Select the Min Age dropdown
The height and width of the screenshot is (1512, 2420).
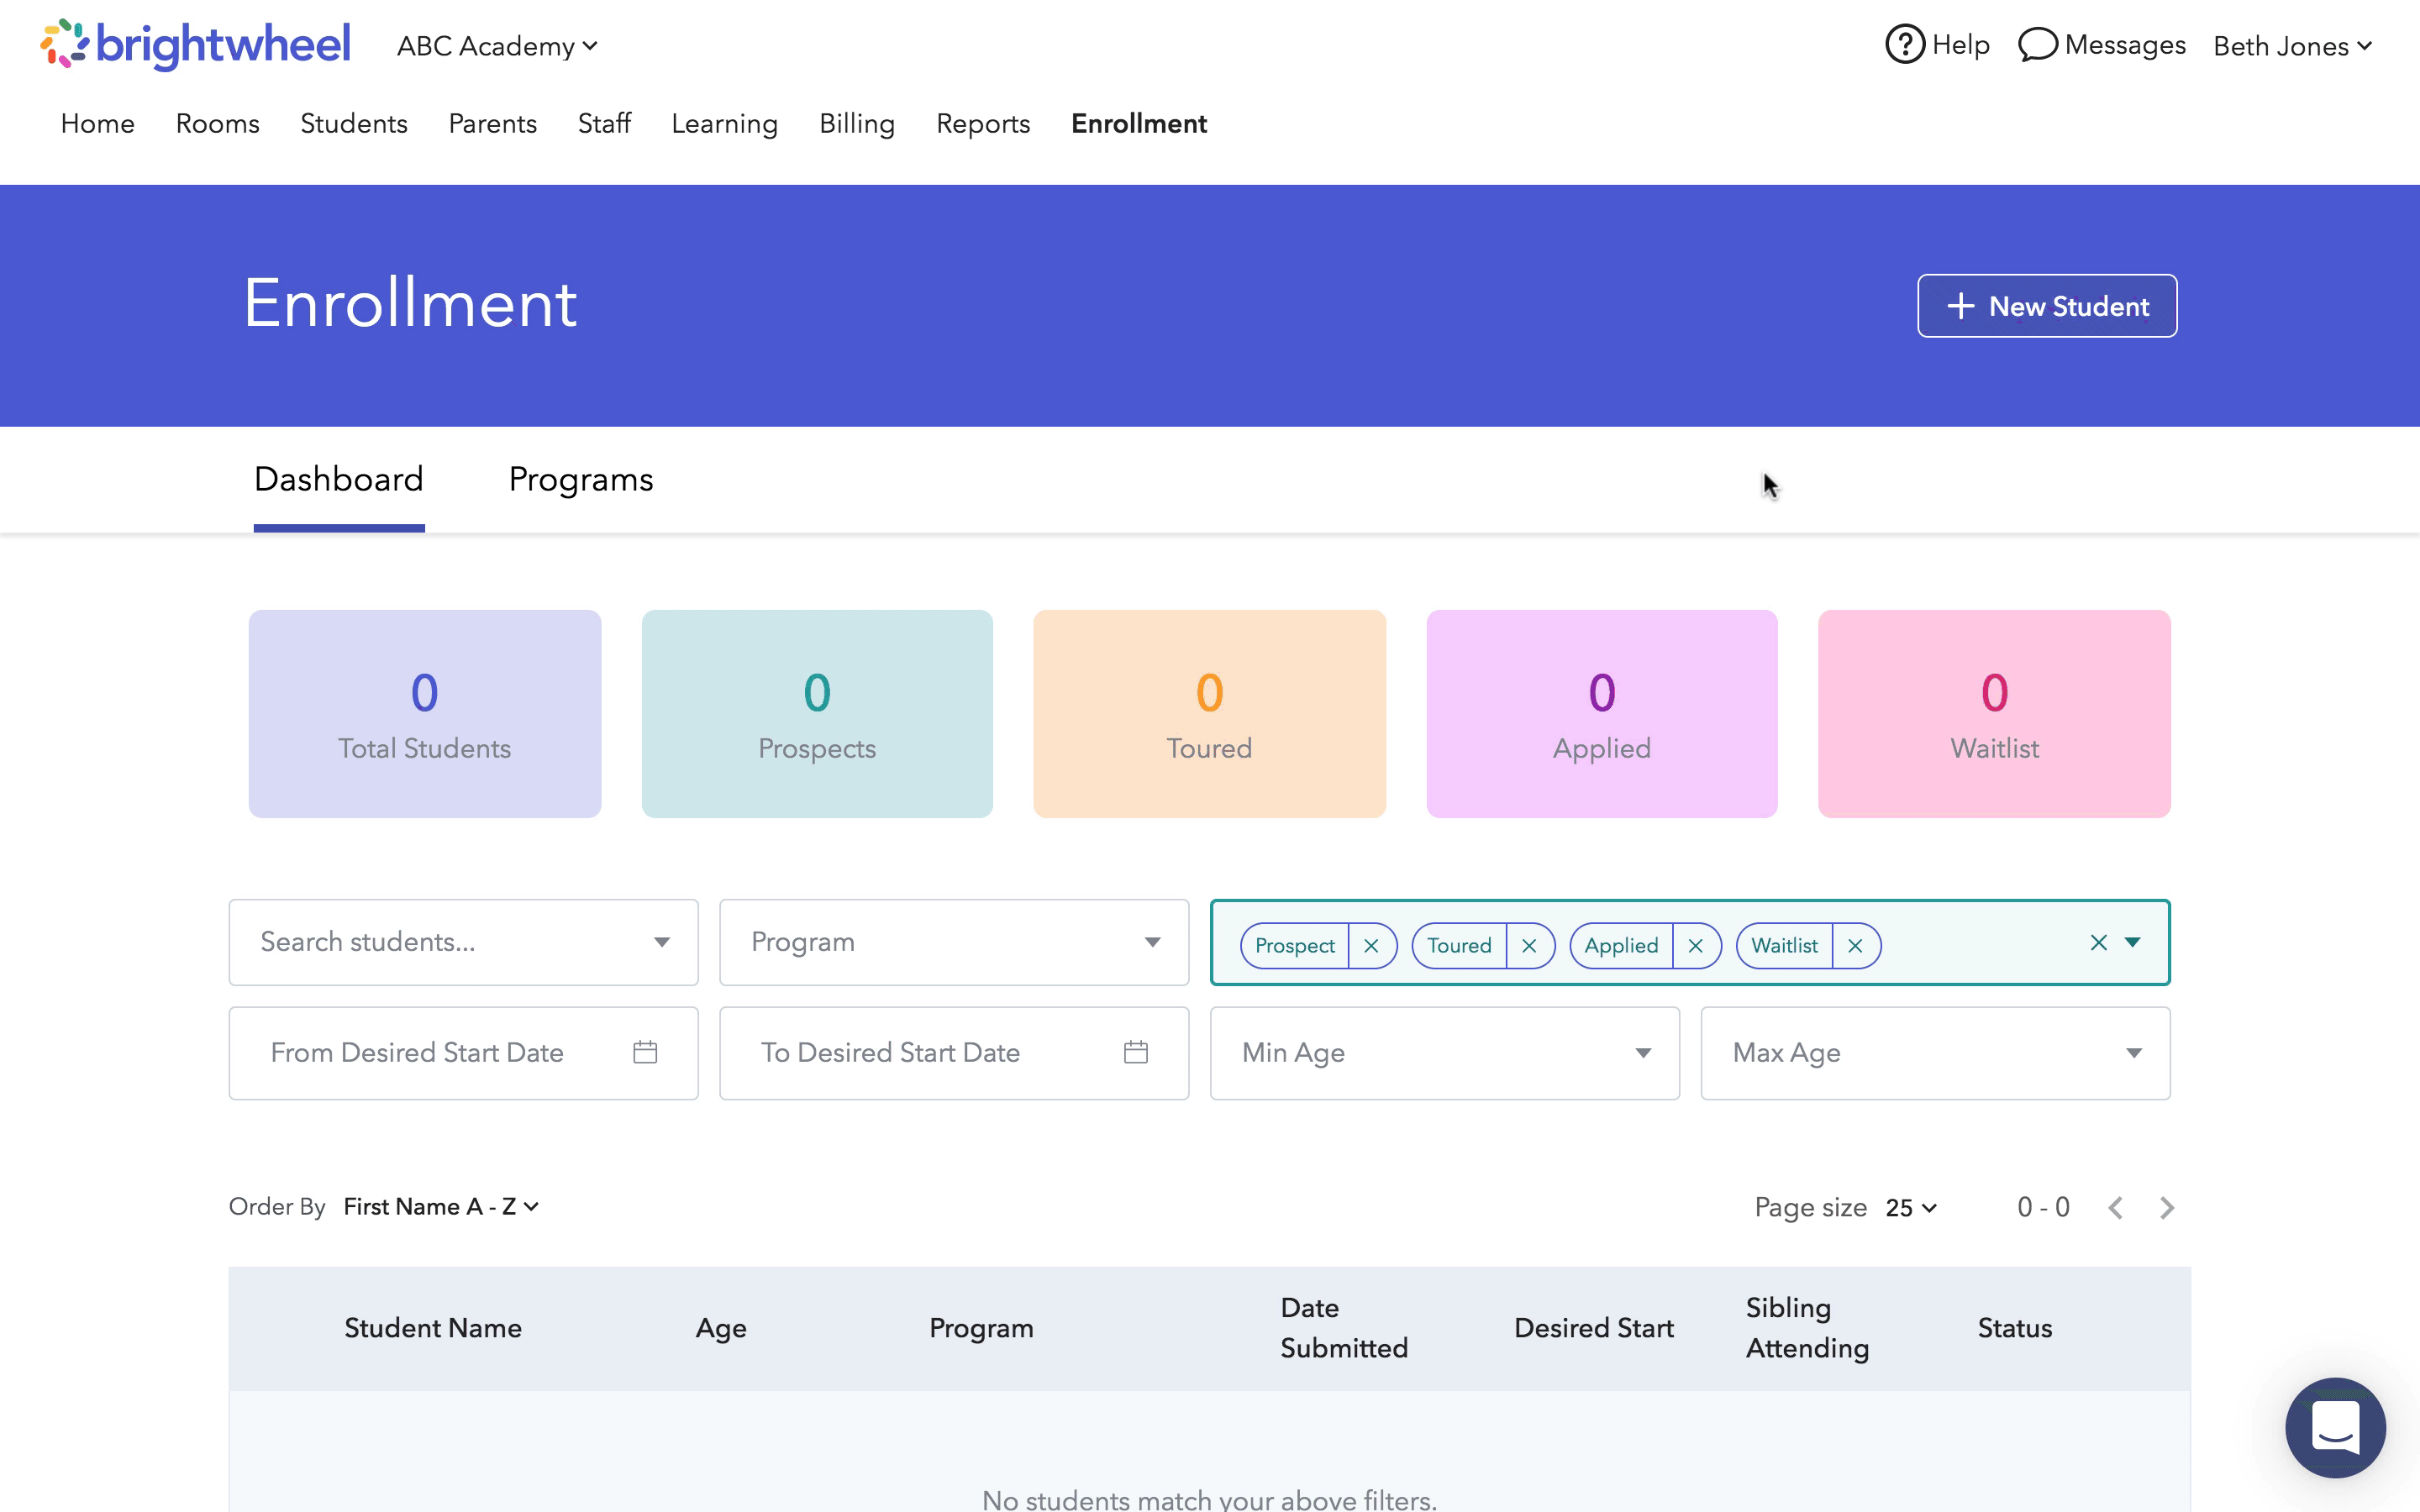(x=1444, y=1053)
